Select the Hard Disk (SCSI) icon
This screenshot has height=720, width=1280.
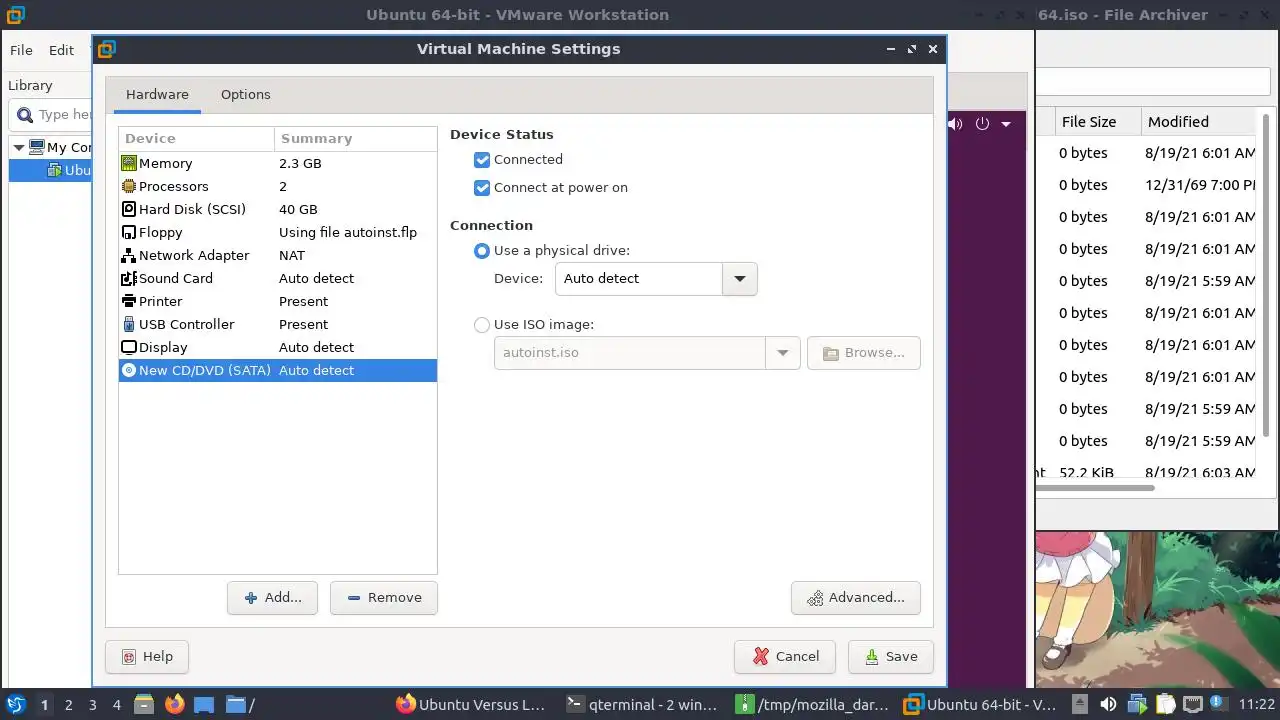click(128, 209)
